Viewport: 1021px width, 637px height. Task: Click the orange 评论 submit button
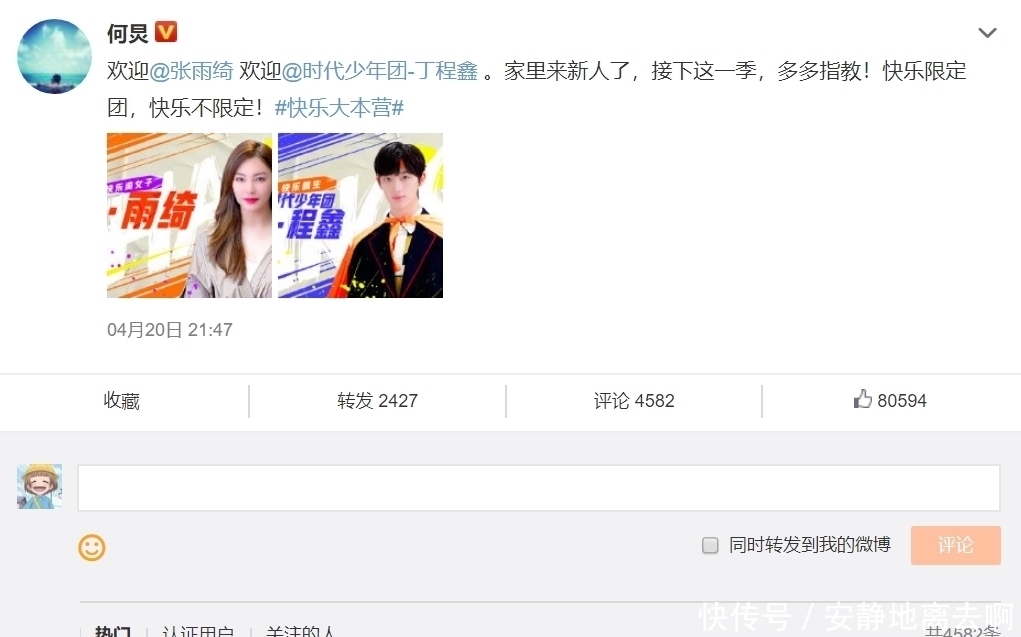(955, 545)
